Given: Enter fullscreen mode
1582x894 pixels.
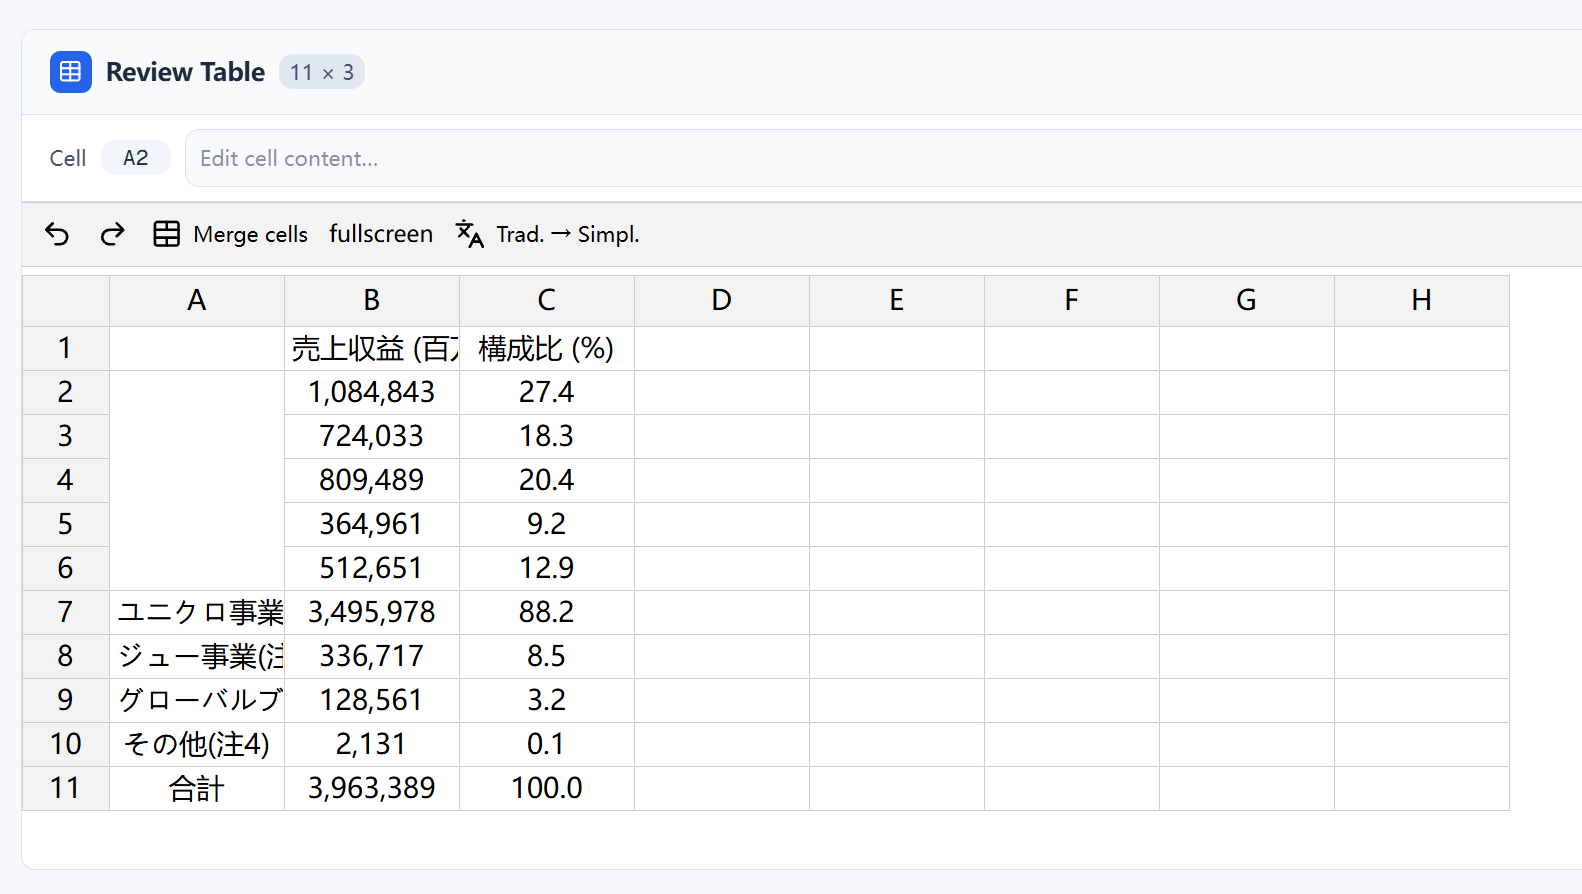Looking at the screenshot, I should [381, 234].
